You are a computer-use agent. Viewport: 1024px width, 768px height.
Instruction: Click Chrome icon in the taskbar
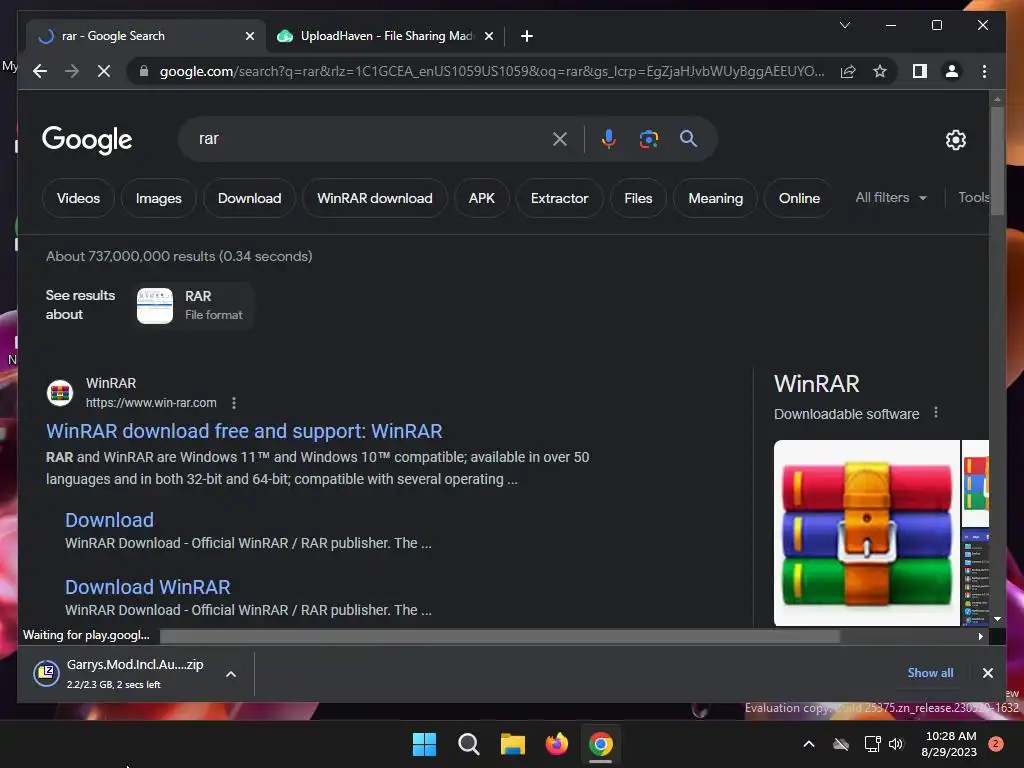(x=601, y=744)
